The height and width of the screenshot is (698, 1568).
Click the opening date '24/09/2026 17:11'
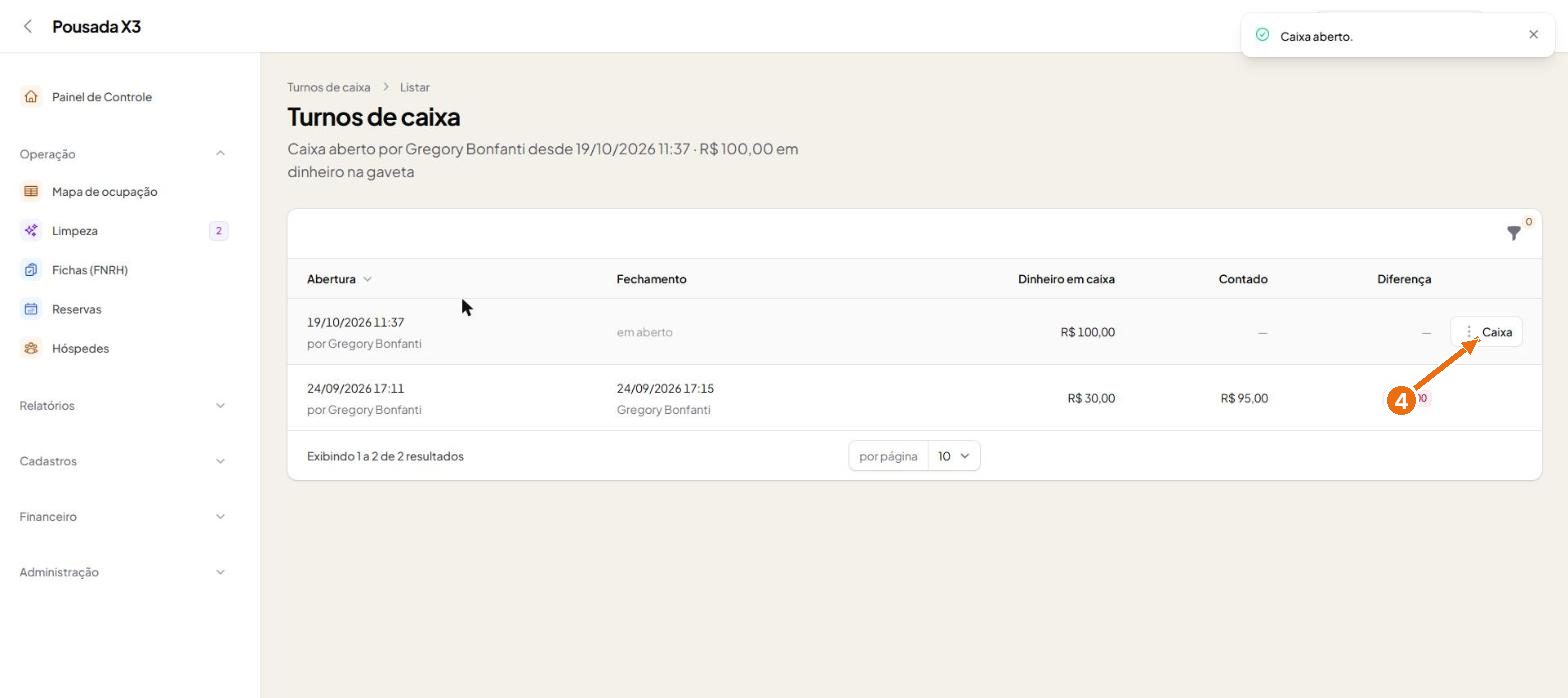[355, 388]
